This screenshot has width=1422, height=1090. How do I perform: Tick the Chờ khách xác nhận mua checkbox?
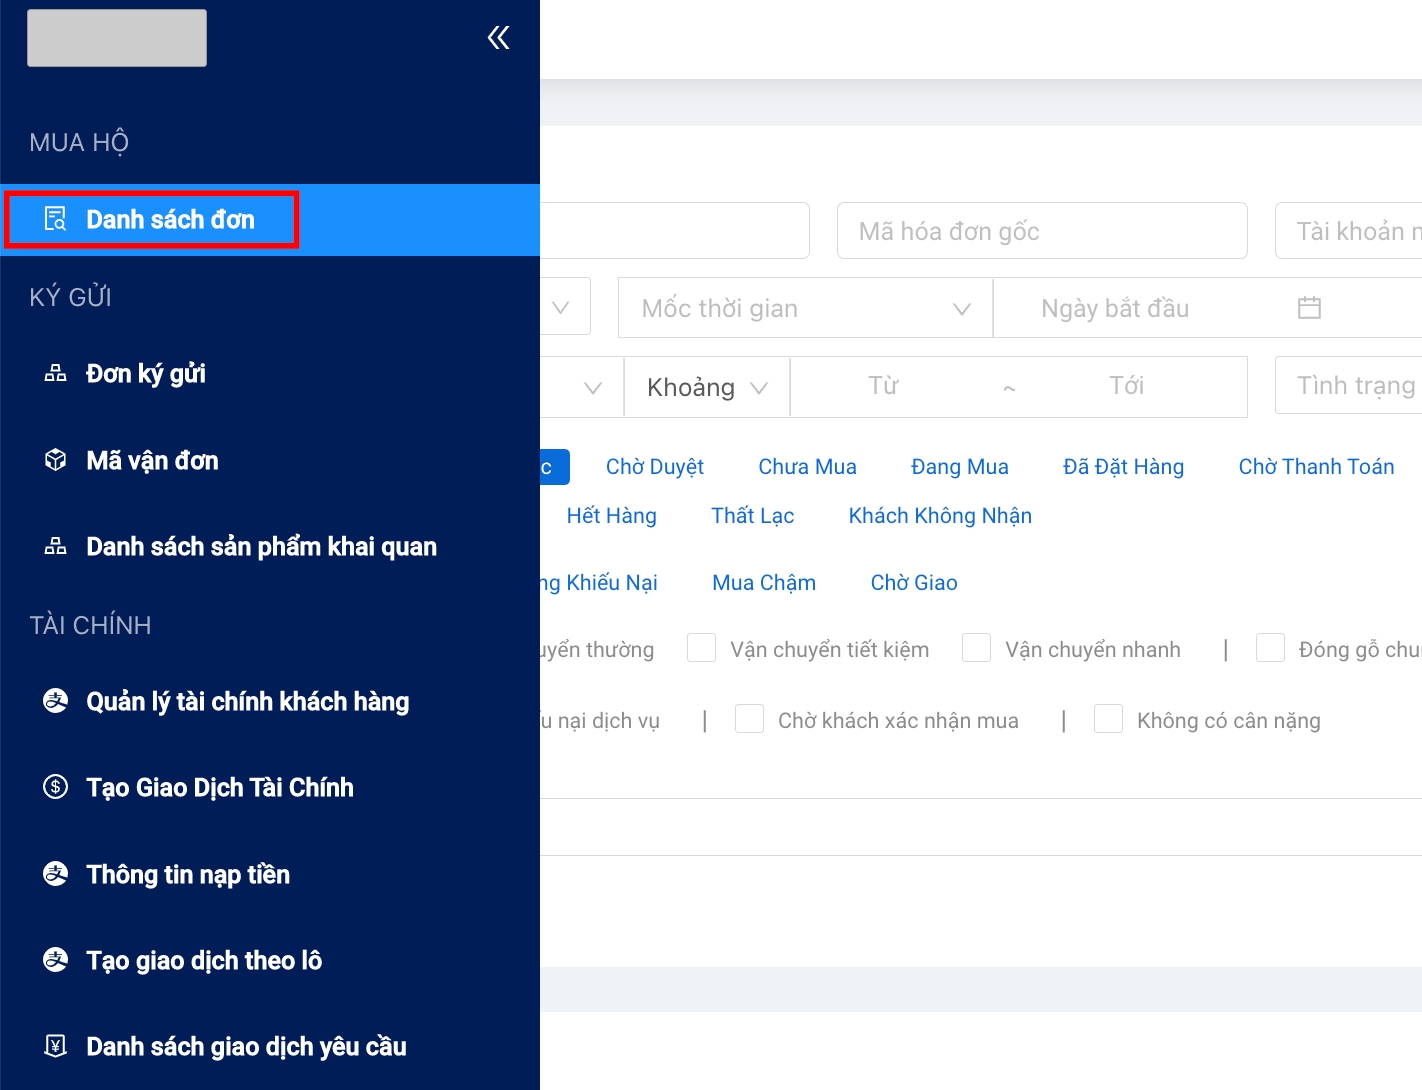click(749, 719)
